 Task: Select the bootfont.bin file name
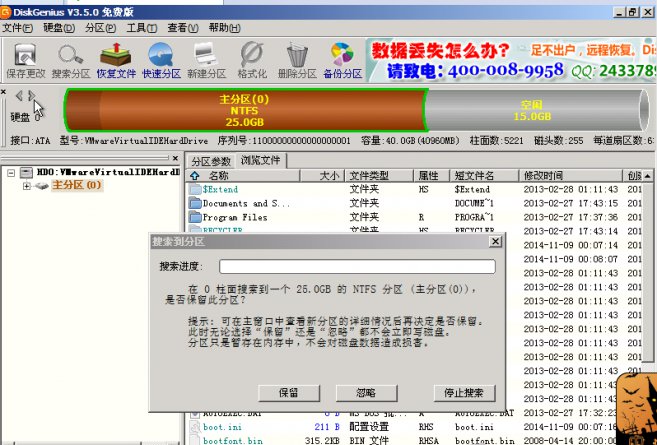point(233,441)
